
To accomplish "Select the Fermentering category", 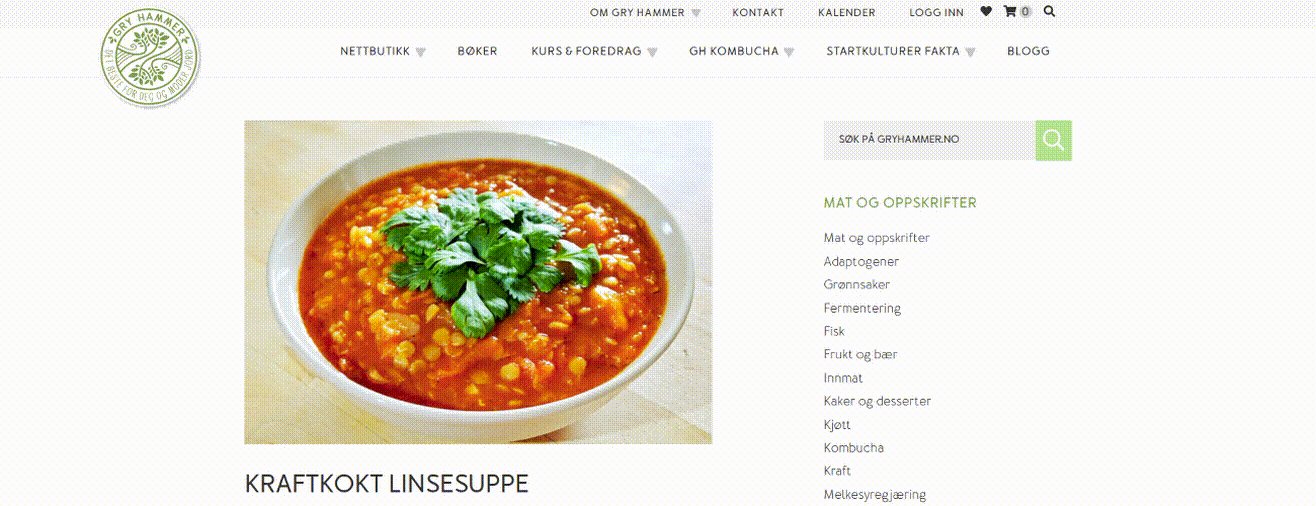I will 862,308.
